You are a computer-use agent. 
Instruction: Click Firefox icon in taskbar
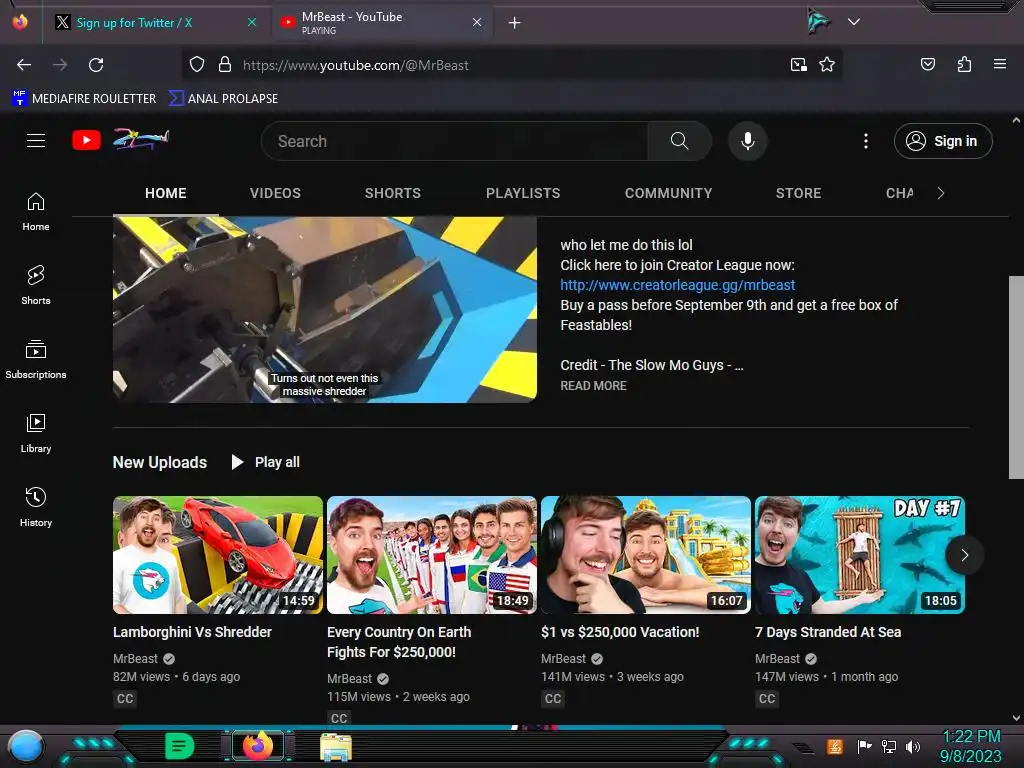(258, 746)
